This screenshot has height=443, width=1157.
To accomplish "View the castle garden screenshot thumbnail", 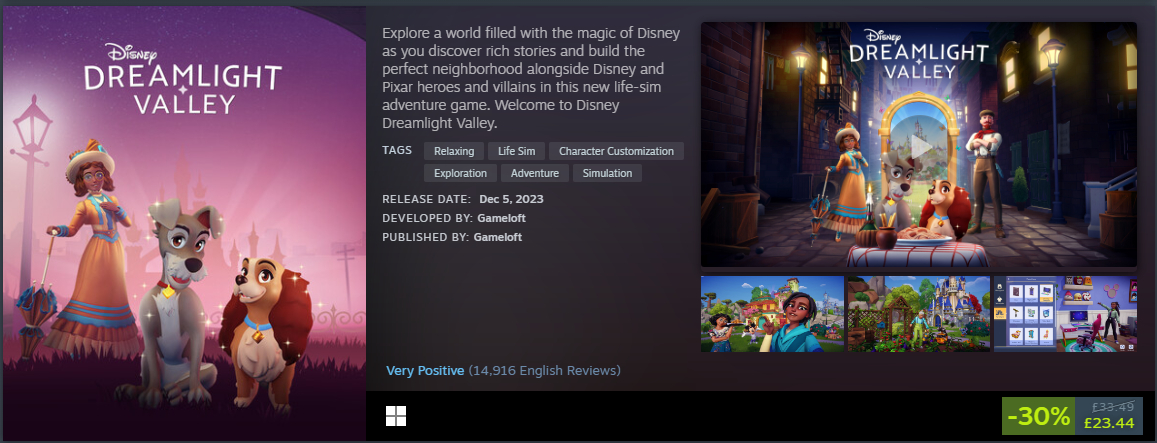I will tap(919, 314).
